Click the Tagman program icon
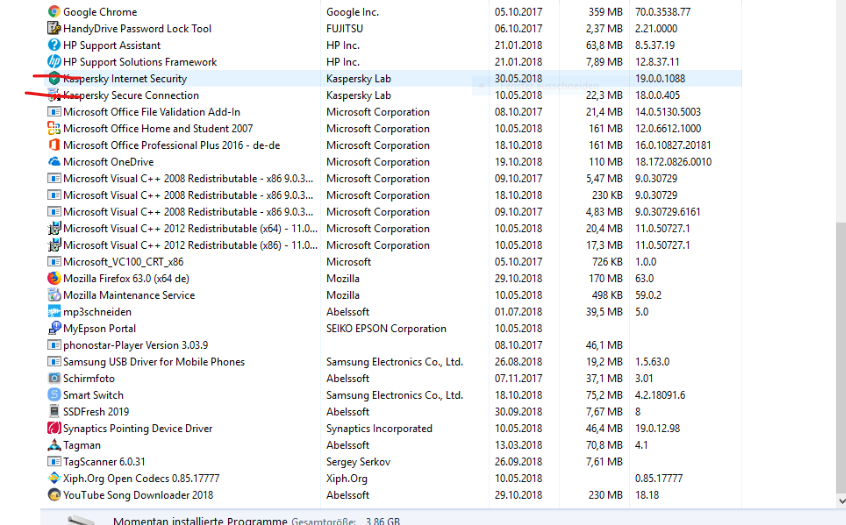Image resolution: width=846 pixels, height=525 pixels. [54, 445]
